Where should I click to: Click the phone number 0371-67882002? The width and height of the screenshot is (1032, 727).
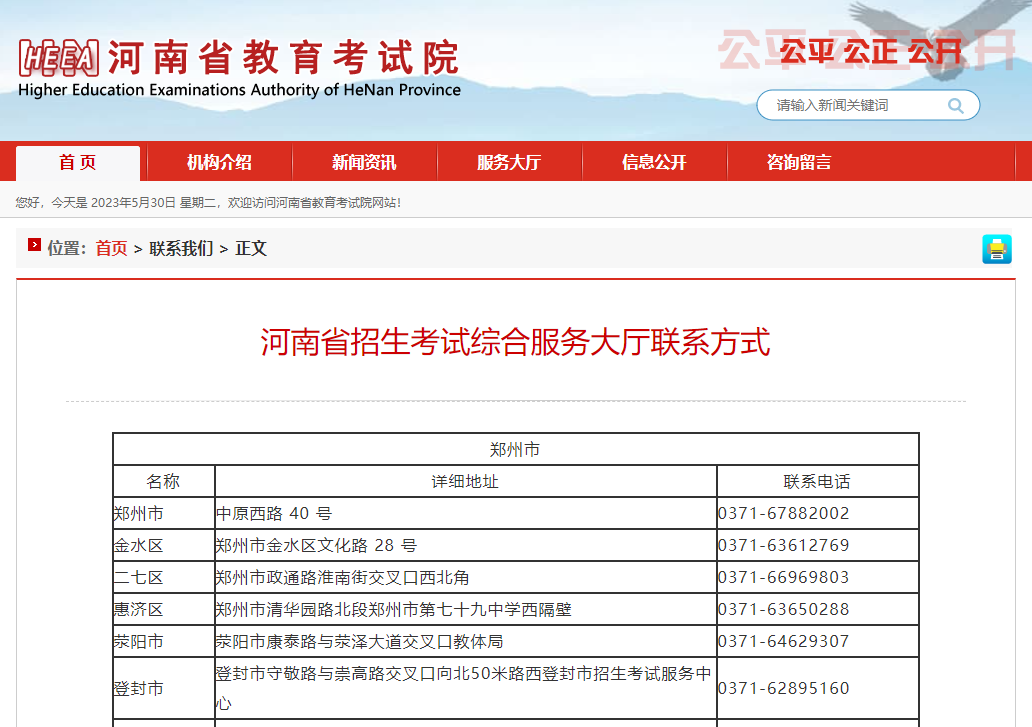click(x=783, y=514)
